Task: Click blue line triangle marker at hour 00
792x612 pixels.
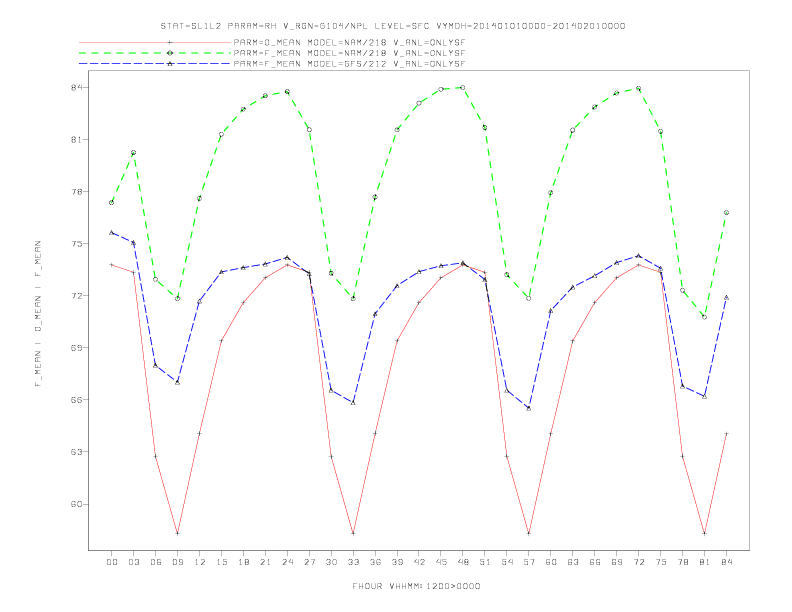Action: [x=112, y=232]
